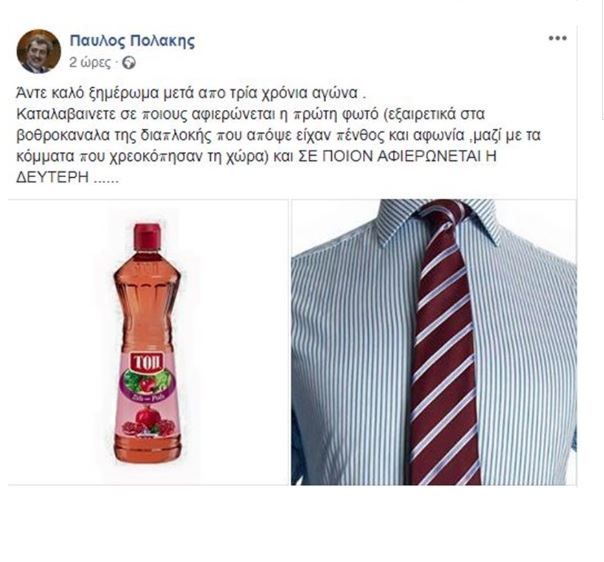Open the vinegar bottle photo
604x562 pixels.
click(148, 342)
